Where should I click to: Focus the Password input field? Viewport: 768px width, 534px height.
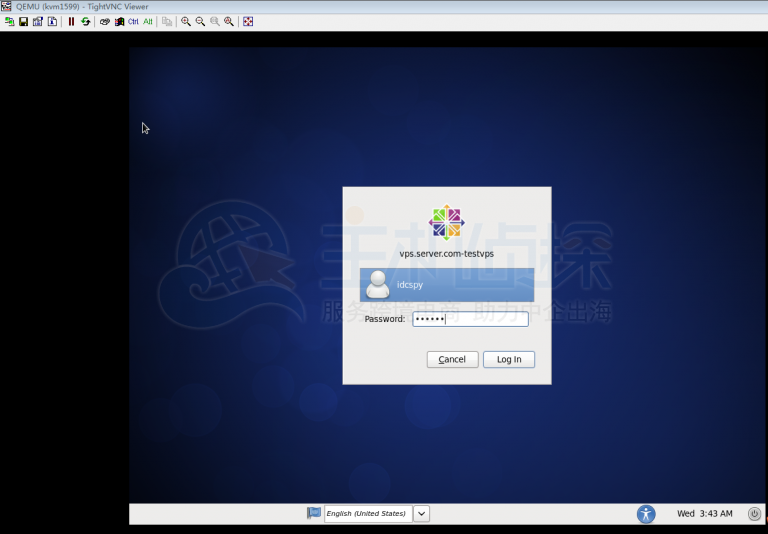pyautogui.click(x=470, y=319)
